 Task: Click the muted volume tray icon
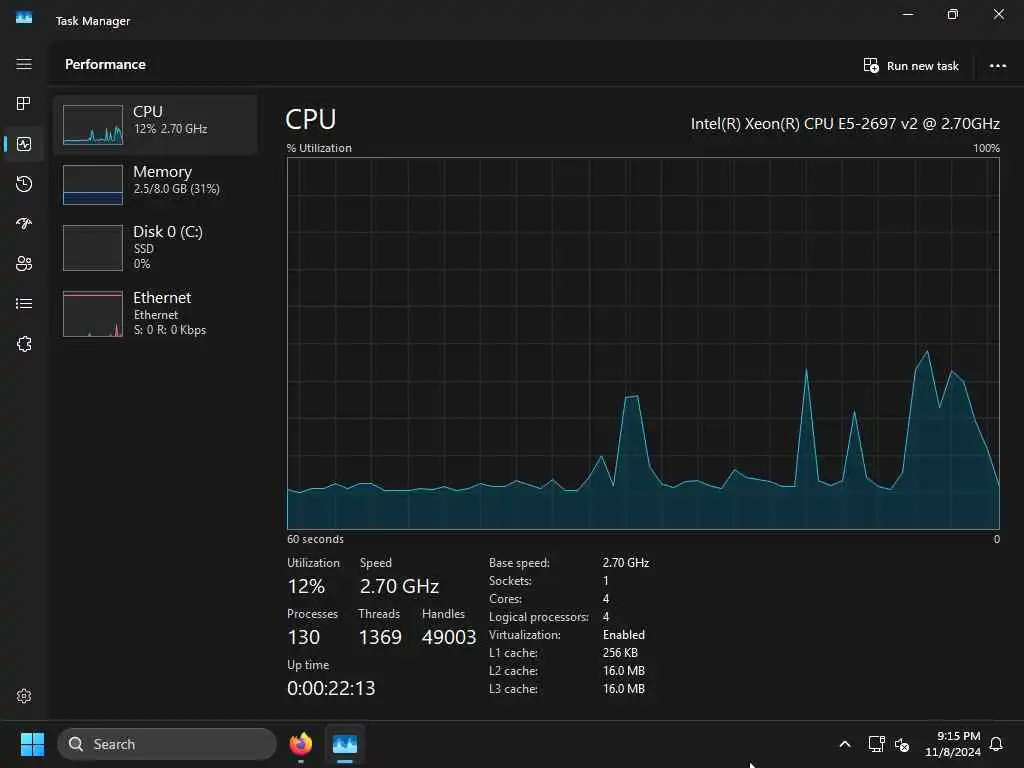(902, 744)
